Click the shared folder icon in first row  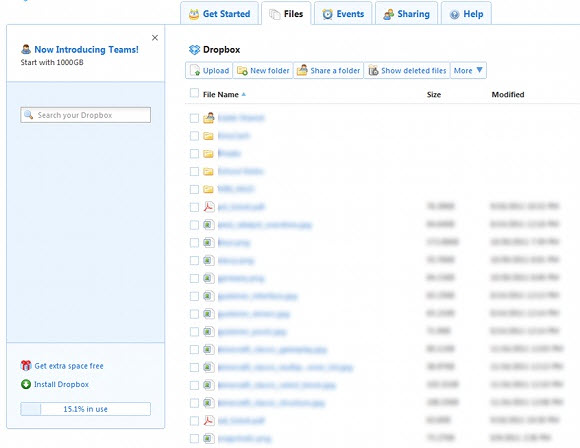(x=209, y=118)
